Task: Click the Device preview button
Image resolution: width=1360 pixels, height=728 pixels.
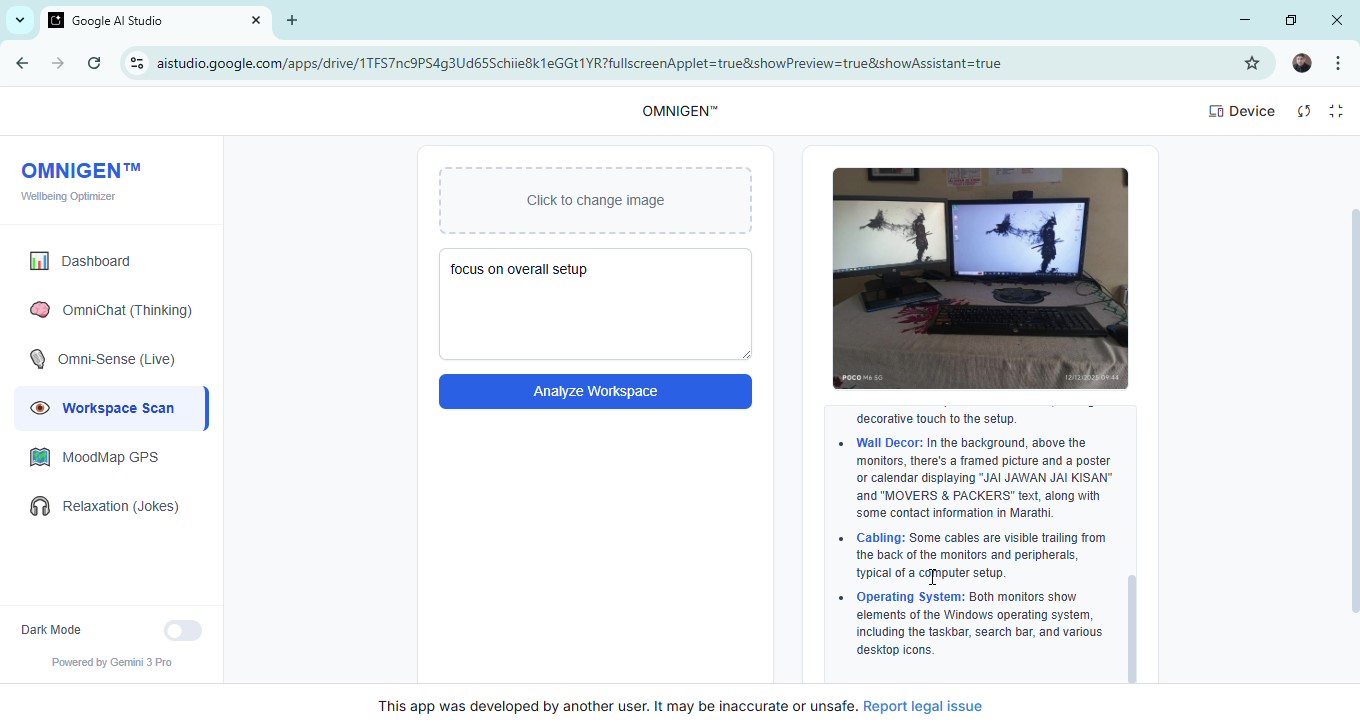Action: pos(1242,112)
